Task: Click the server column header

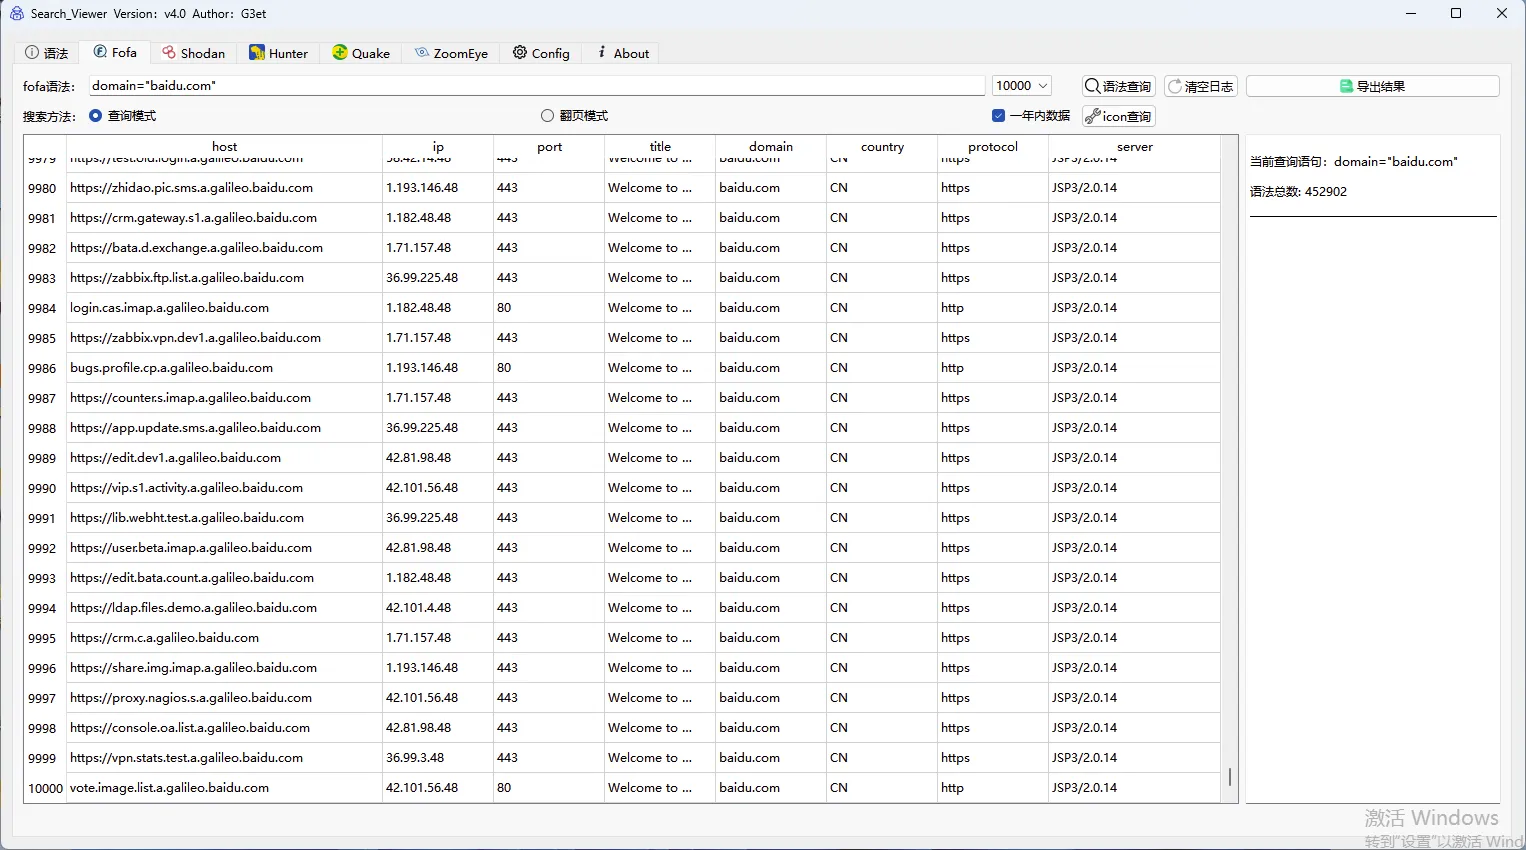Action: pyautogui.click(x=1135, y=146)
